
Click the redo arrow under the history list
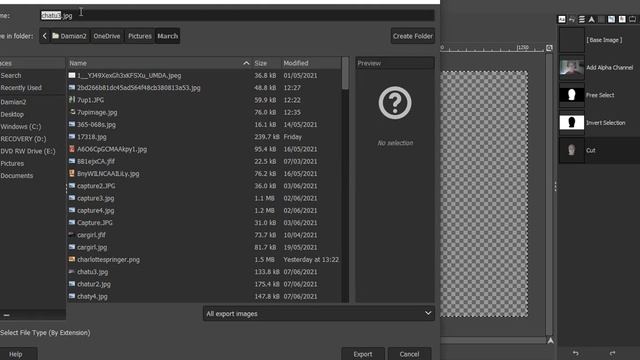click(612, 353)
